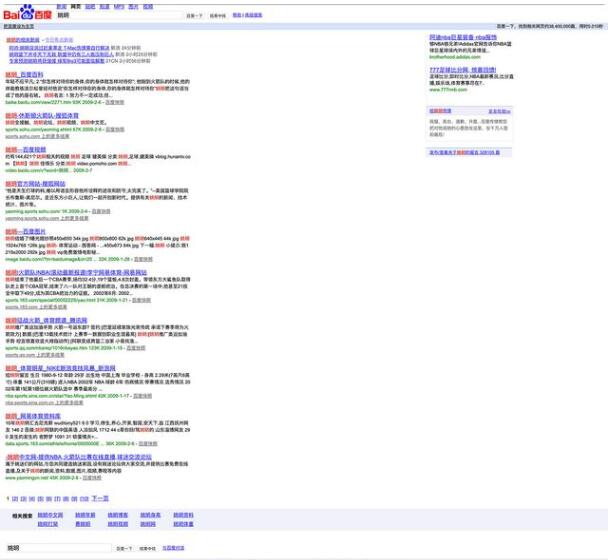Viewport: 608px width, 560px height.
Task: Open the 姚明_网易体育资料库 result
Action: 33,415
